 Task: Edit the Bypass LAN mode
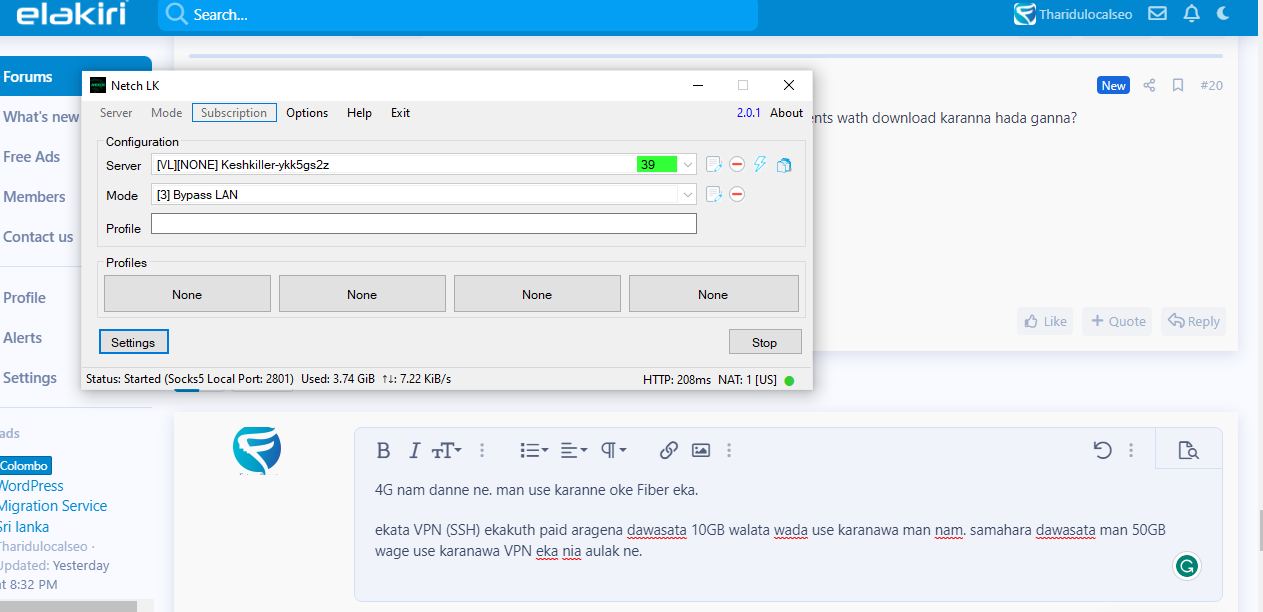[x=713, y=194]
